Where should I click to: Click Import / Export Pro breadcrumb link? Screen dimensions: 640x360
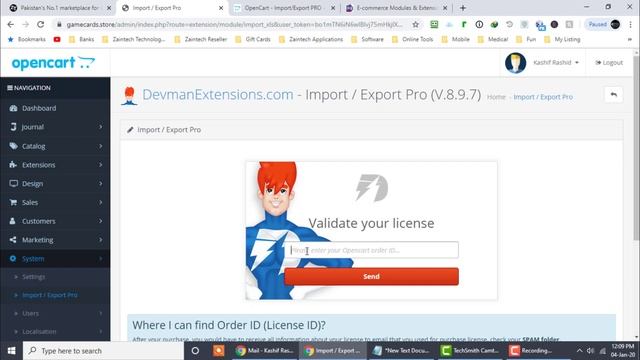pos(543,97)
